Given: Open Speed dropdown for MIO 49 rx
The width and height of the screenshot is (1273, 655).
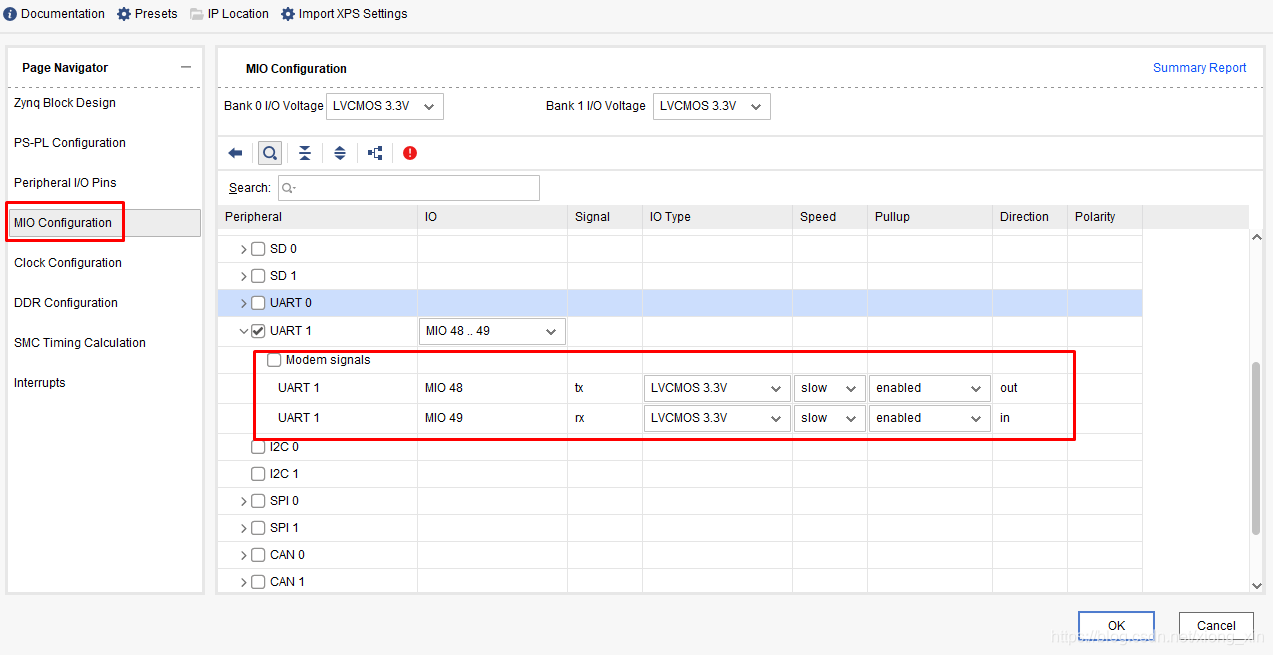Looking at the screenshot, I should pos(829,418).
